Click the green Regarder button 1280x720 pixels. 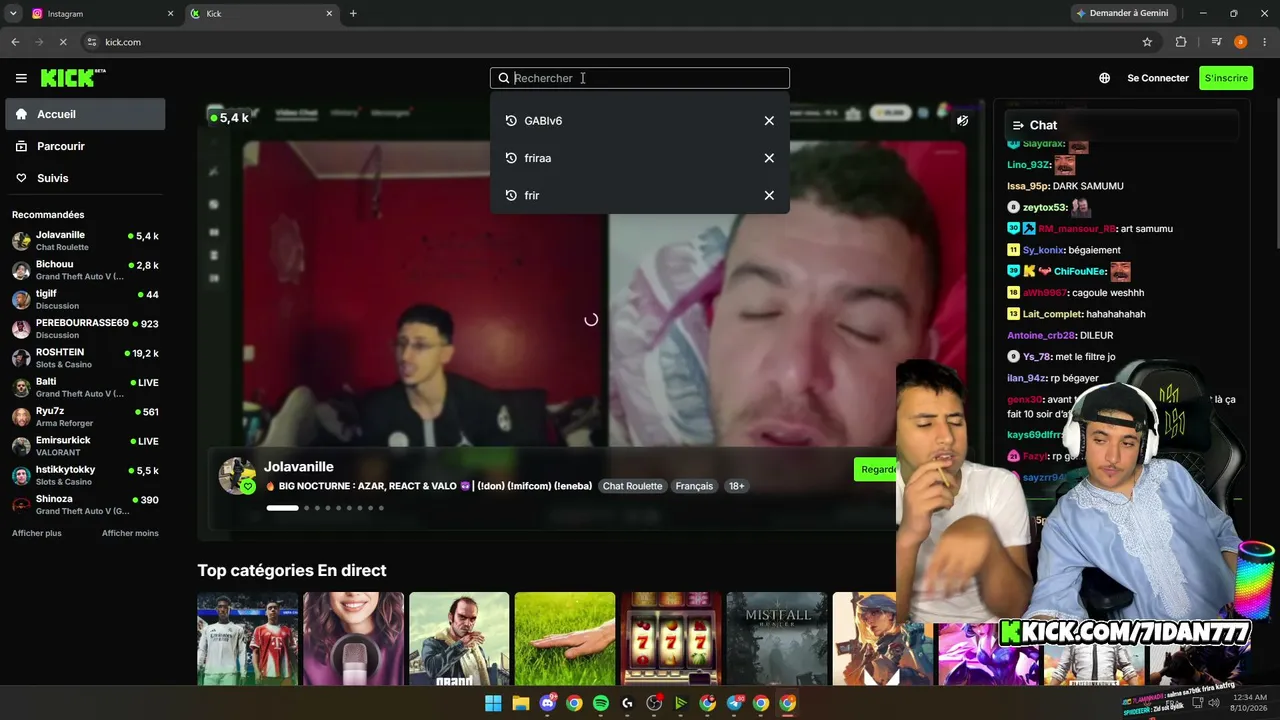click(877, 470)
